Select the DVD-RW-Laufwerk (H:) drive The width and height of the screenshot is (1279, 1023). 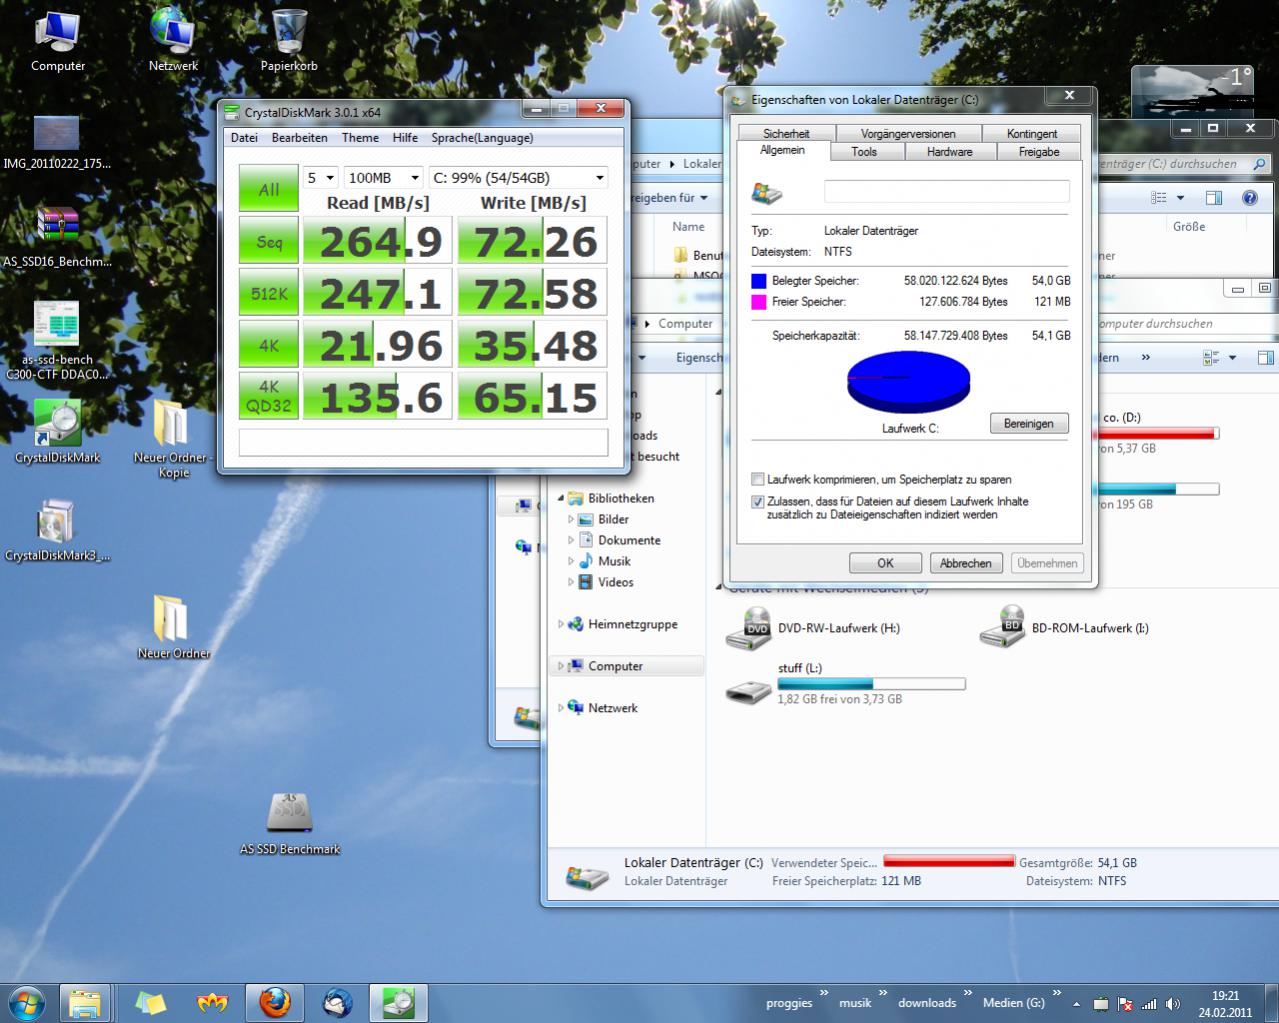coord(813,628)
